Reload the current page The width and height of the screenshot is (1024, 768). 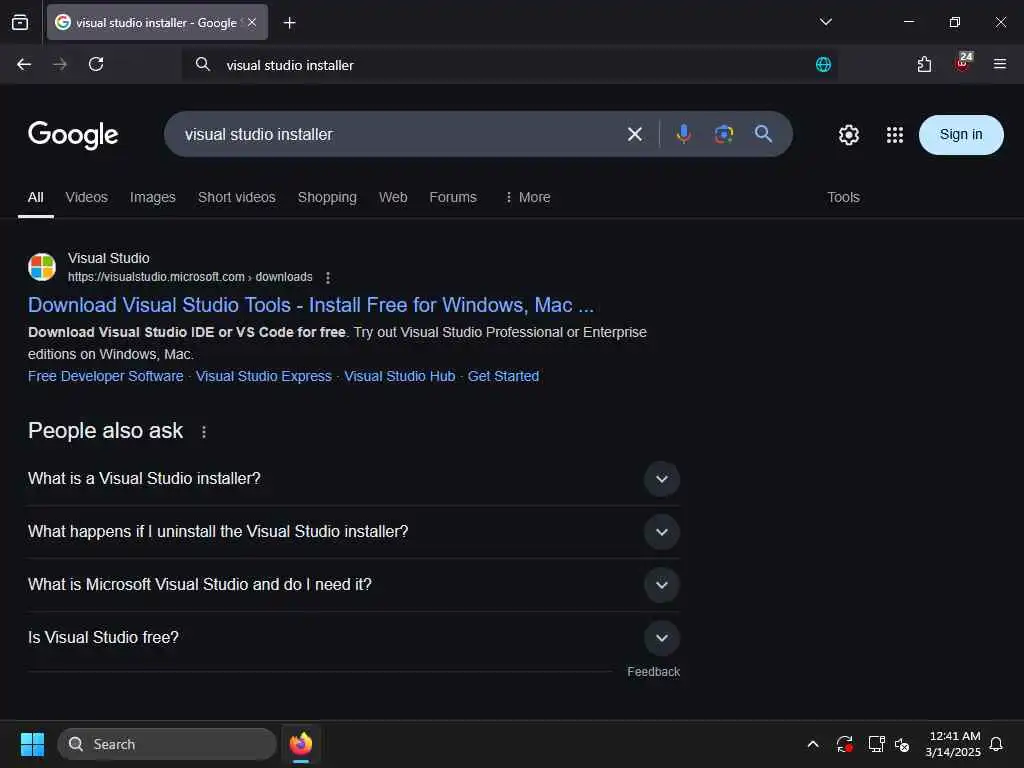[x=96, y=64]
